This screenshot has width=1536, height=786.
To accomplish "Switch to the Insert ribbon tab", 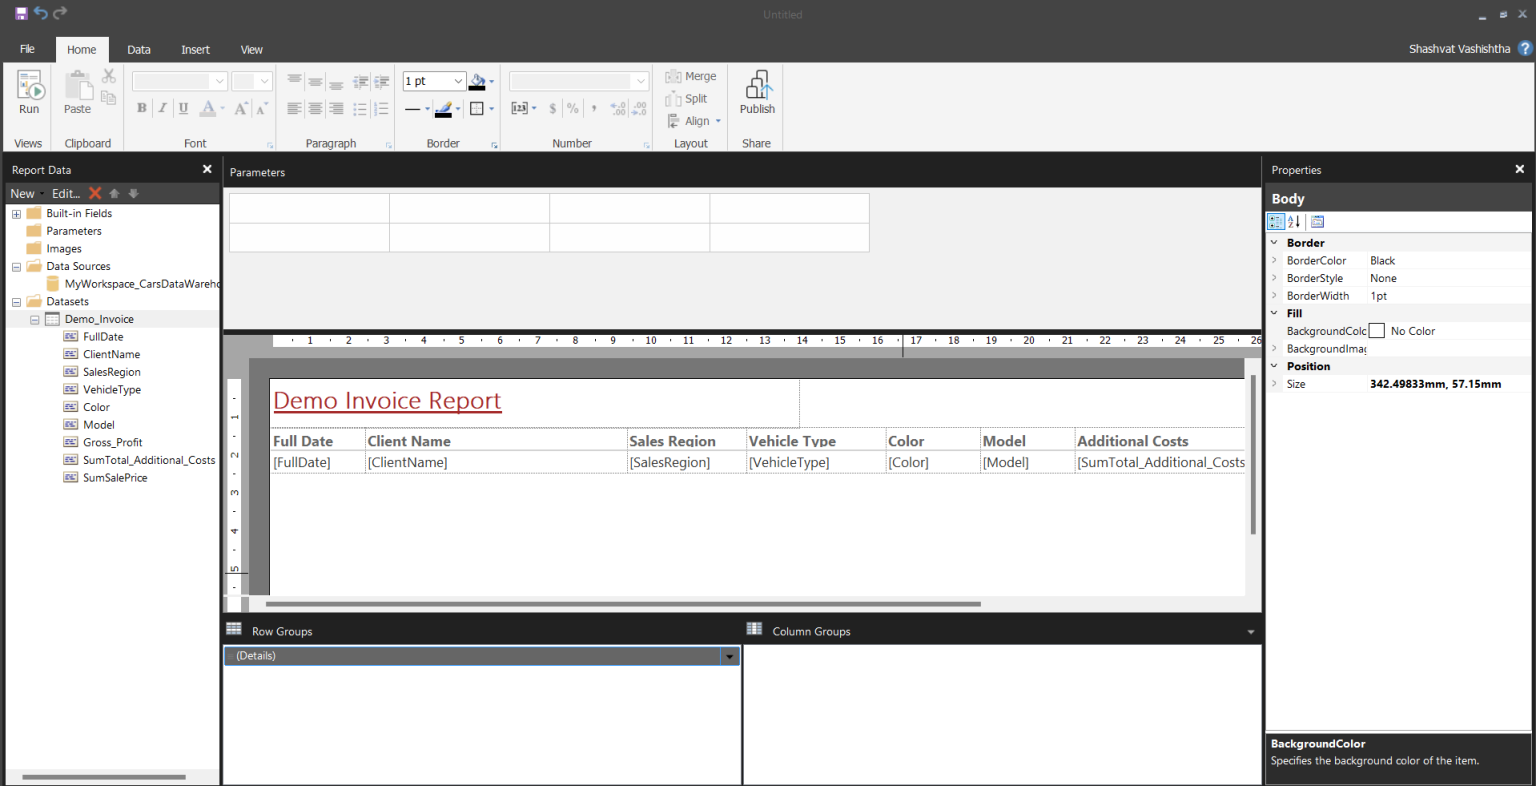I will pos(195,49).
